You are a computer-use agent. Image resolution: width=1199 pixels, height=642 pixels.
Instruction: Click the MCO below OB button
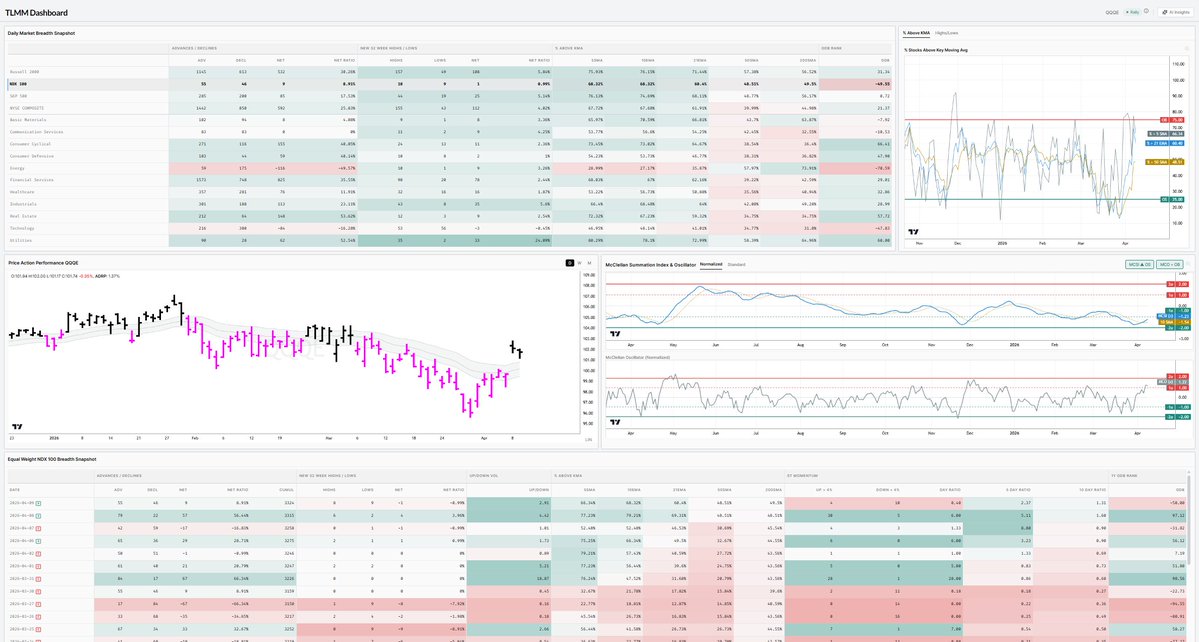tap(1169, 264)
